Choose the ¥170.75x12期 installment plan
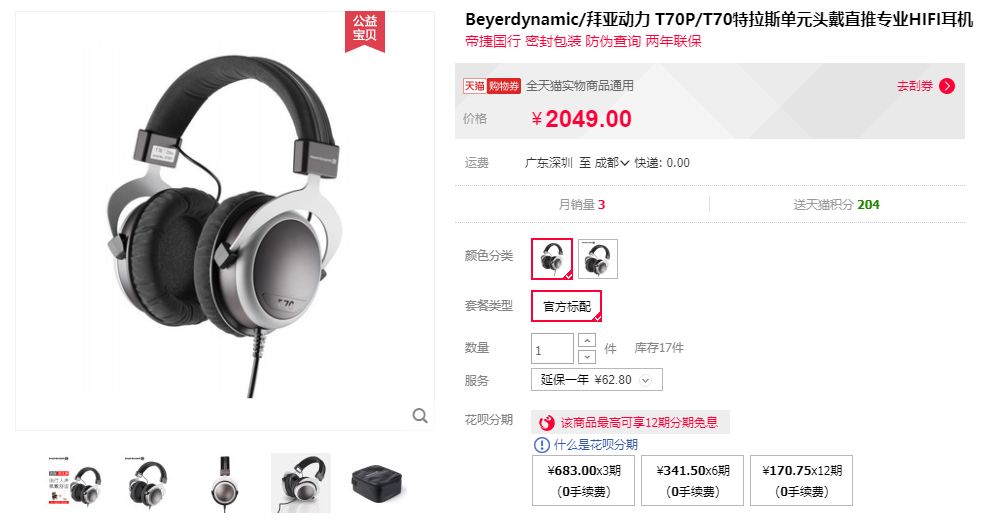Screen dimensions: 982x528 click(802, 480)
